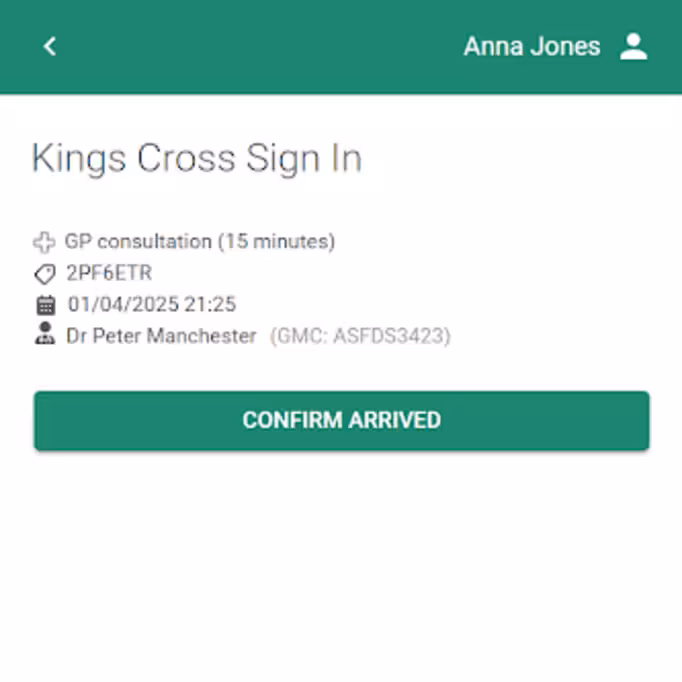Click the doctor icon beside Dr Peter Manchester
The width and height of the screenshot is (682, 682).
coord(45,336)
